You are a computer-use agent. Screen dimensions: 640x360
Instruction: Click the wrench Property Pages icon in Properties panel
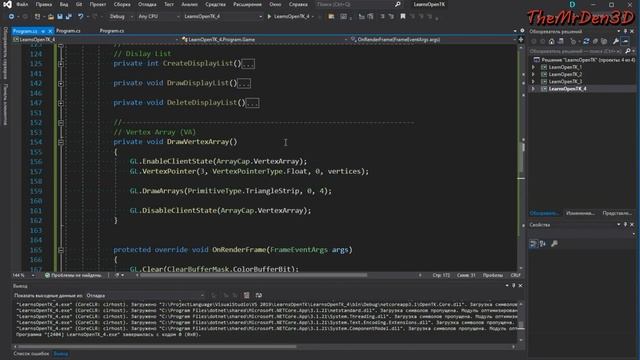(554, 244)
